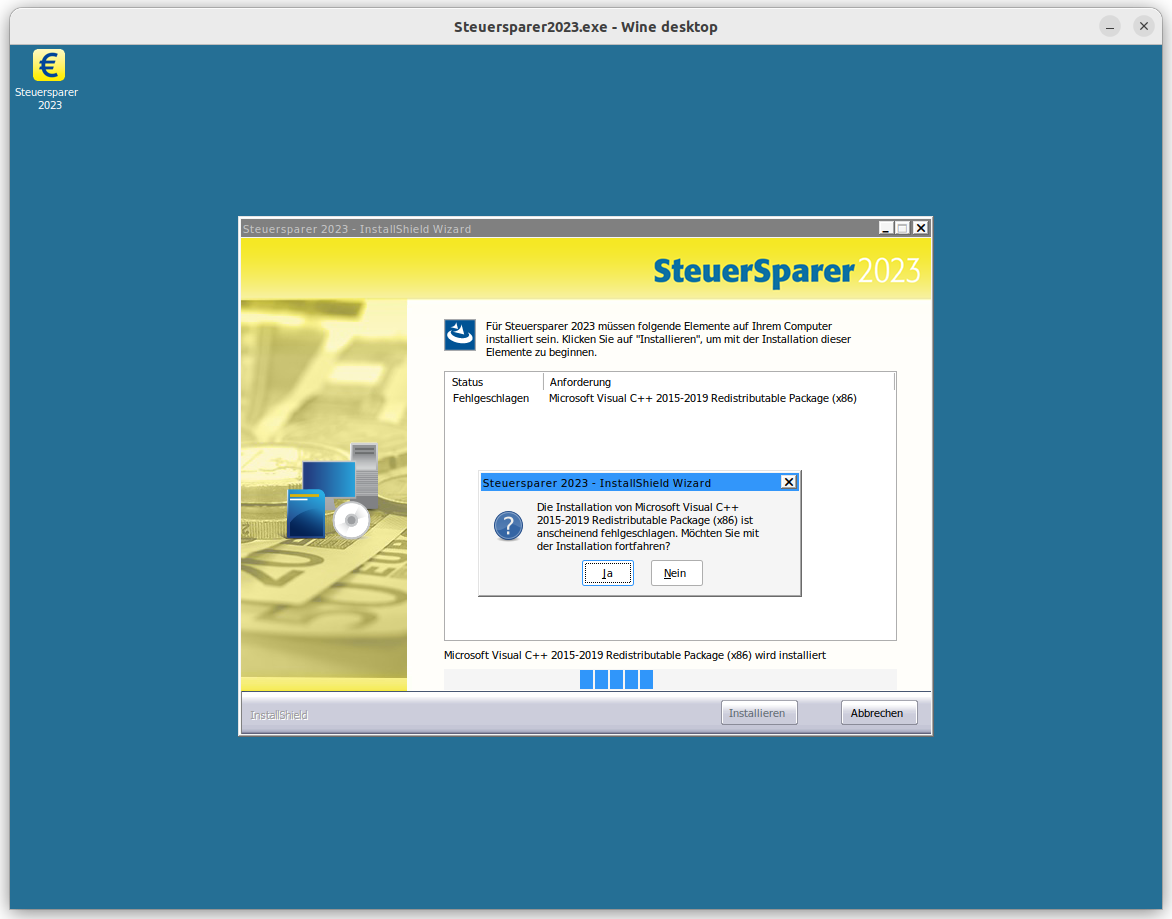Click the main wizard window title bar text
Screen dimensions: 1172x919
(x=357, y=229)
